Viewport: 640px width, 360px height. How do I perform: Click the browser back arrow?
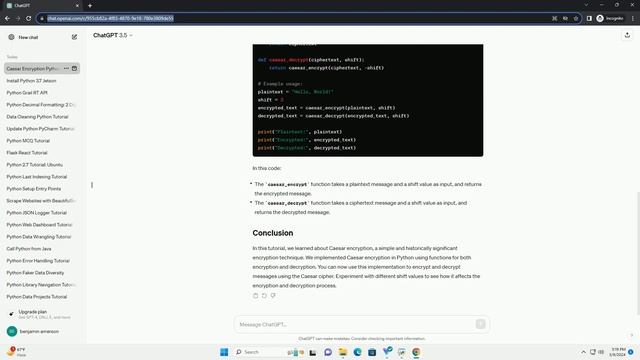(x=7, y=18)
